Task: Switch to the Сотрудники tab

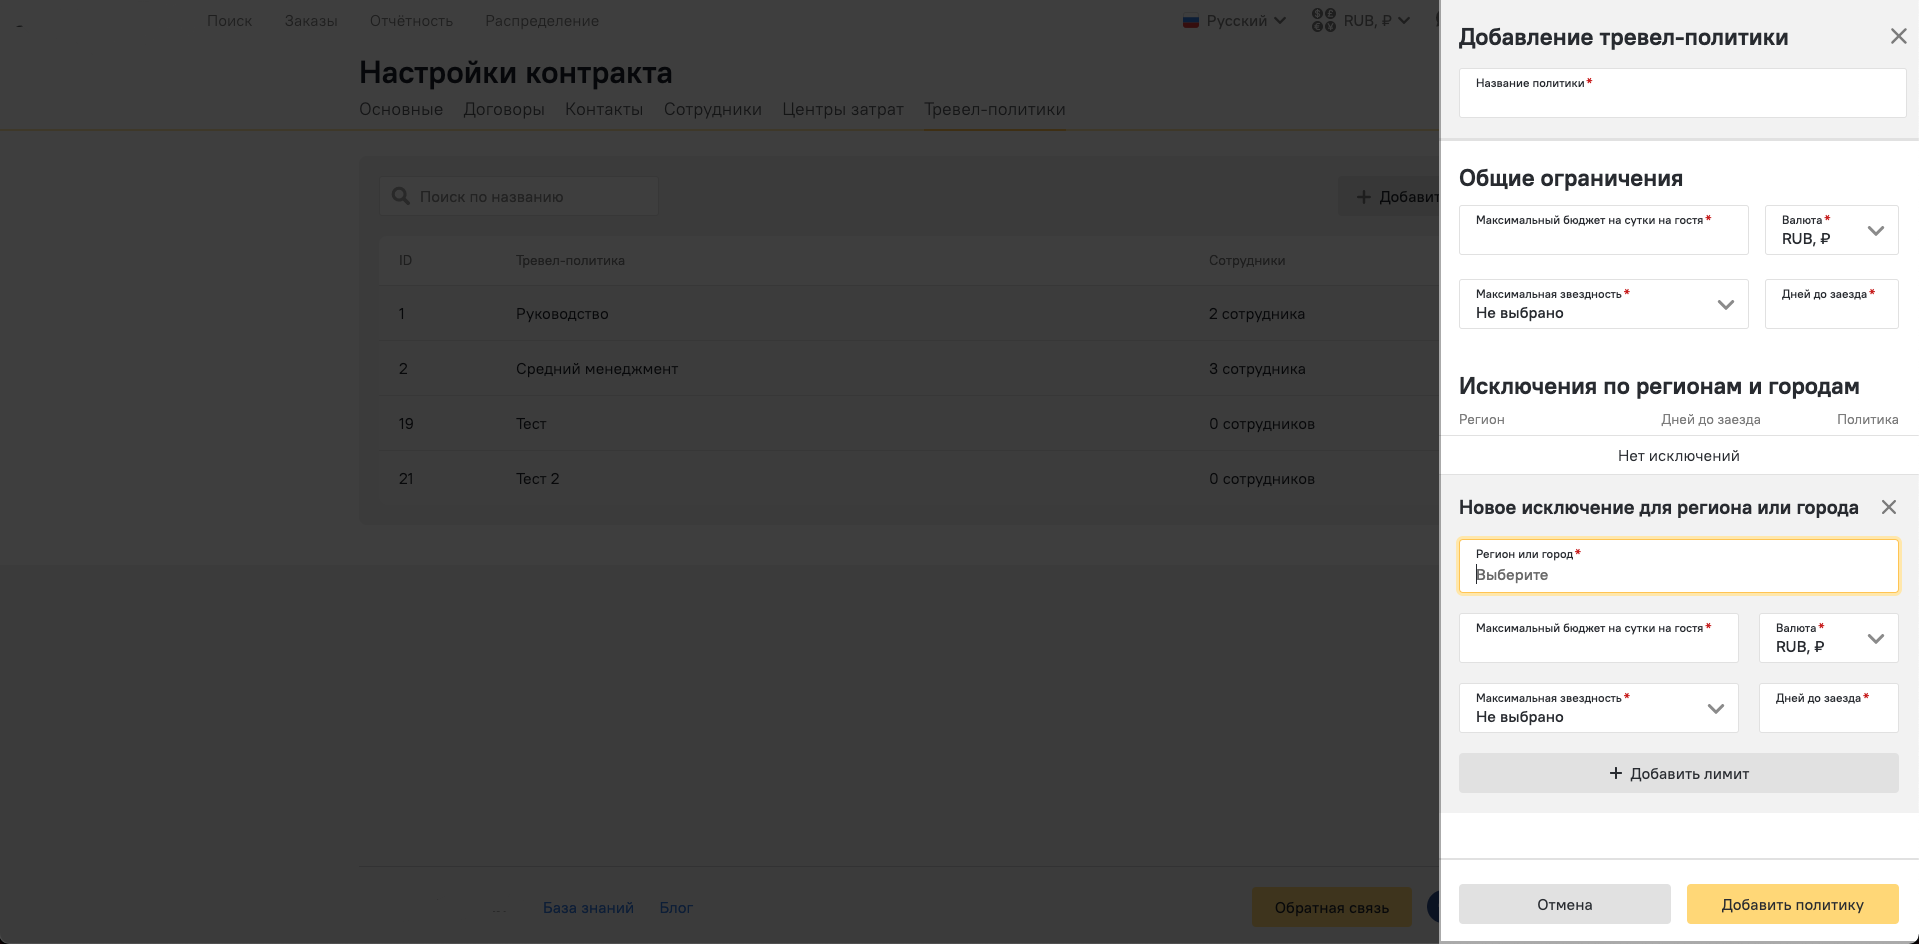Action: click(712, 109)
